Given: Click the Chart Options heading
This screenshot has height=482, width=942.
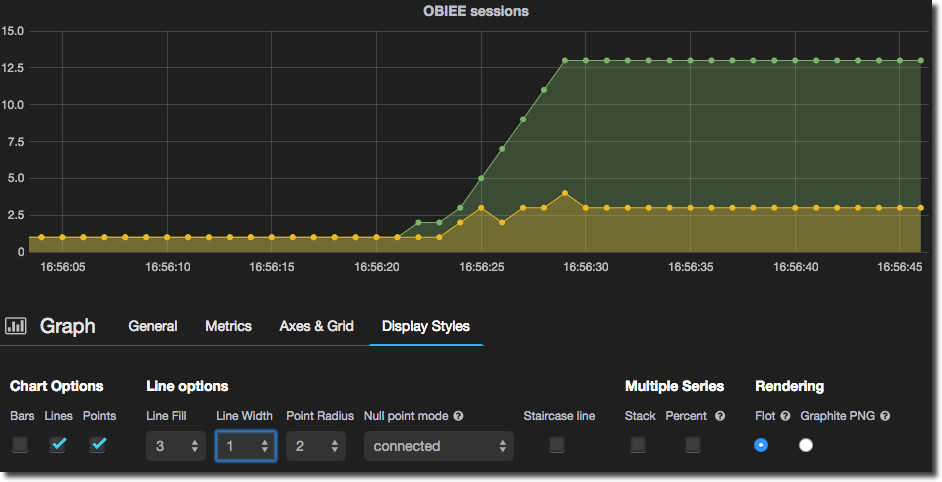Looking at the screenshot, I should (x=56, y=386).
